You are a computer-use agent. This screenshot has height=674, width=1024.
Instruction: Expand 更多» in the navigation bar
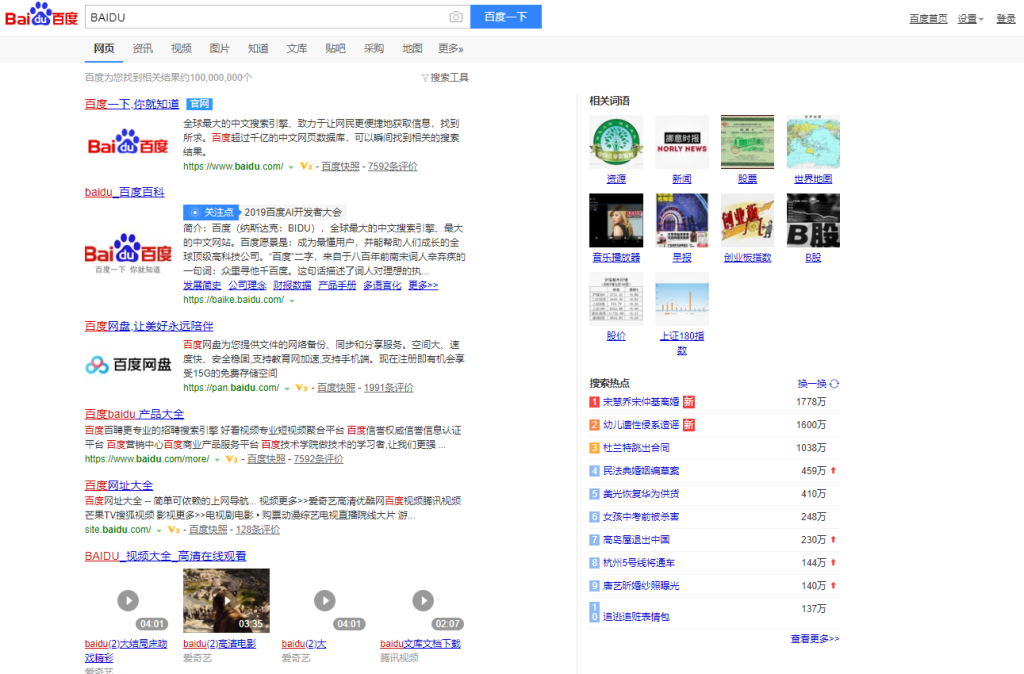pyautogui.click(x=448, y=47)
